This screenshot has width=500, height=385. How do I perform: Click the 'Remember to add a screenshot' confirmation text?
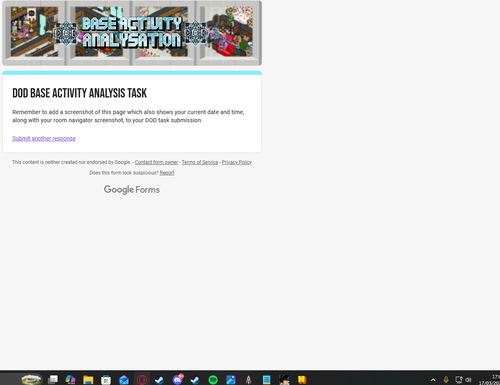(x=128, y=116)
